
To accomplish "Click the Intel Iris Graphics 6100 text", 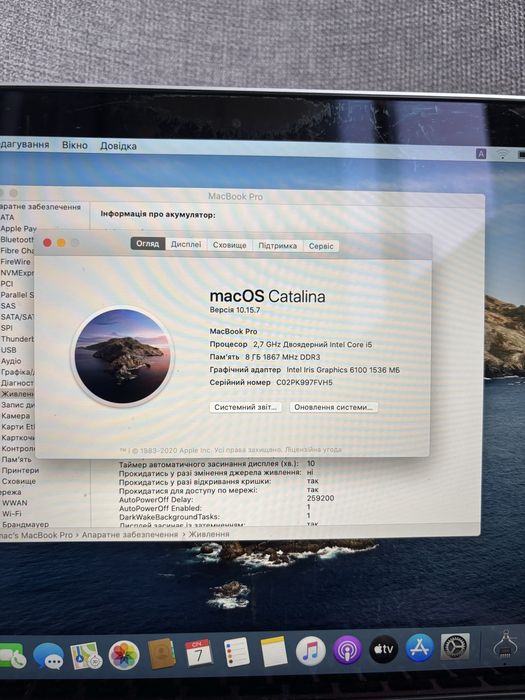I will tap(343, 370).
